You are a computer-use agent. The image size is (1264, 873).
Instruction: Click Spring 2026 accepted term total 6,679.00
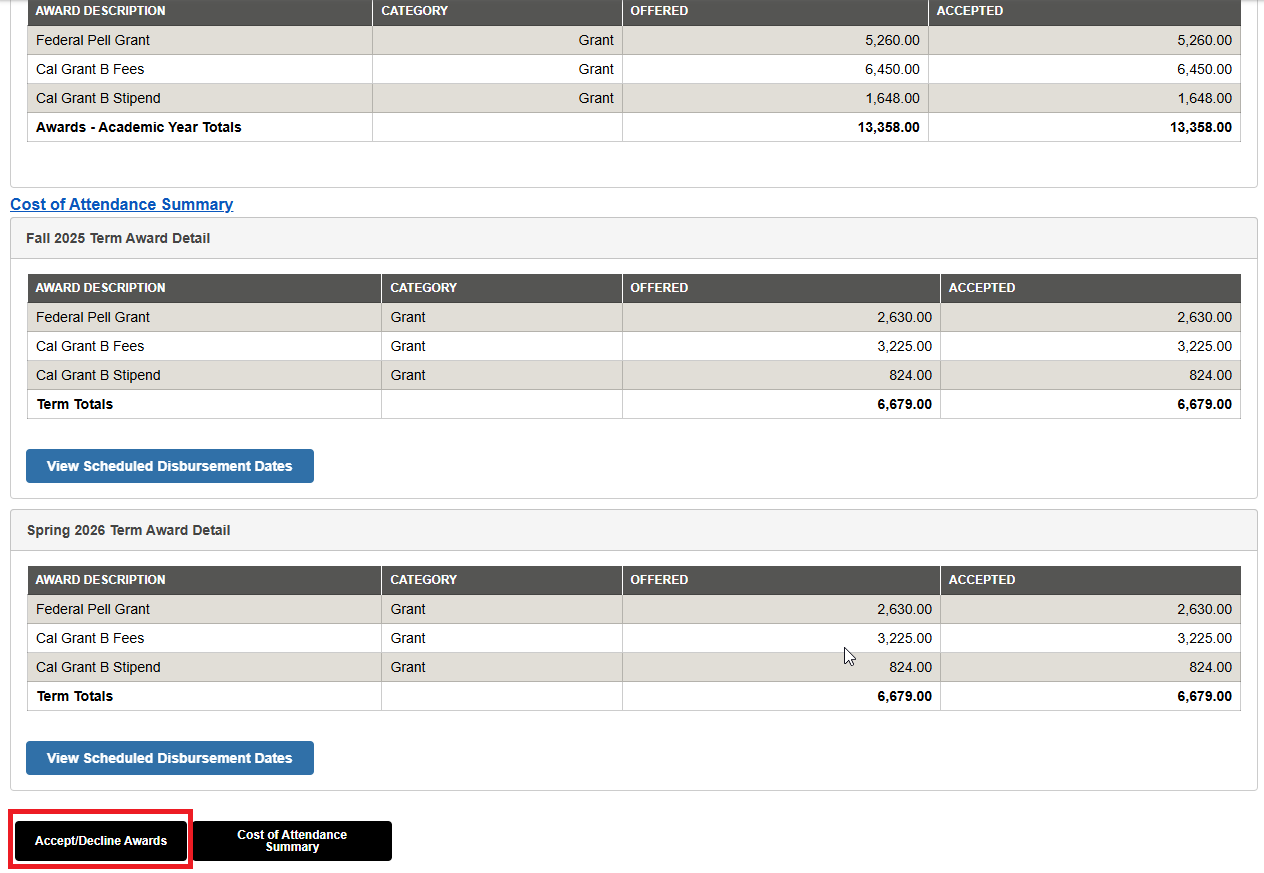[x=1204, y=696]
